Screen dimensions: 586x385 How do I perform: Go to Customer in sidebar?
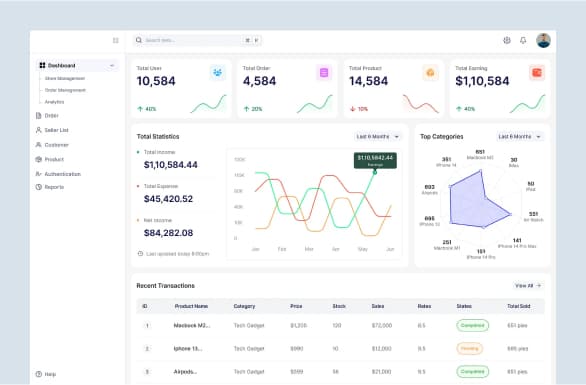tap(56, 145)
